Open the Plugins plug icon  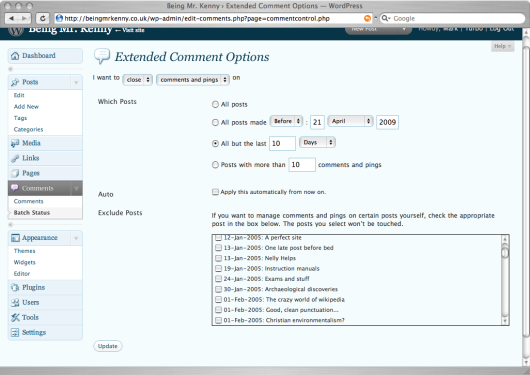point(15,287)
